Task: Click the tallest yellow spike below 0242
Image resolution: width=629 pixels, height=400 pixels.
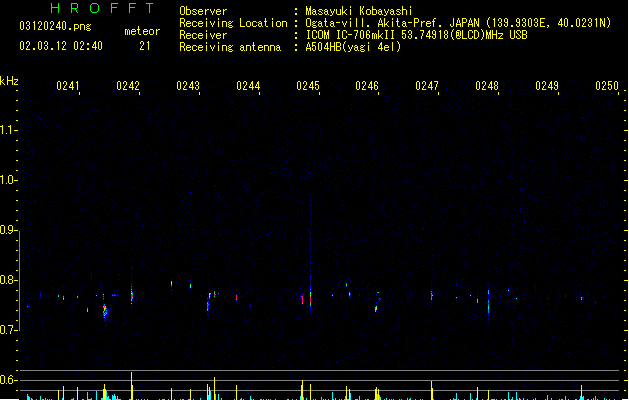Action: click(x=132, y=386)
